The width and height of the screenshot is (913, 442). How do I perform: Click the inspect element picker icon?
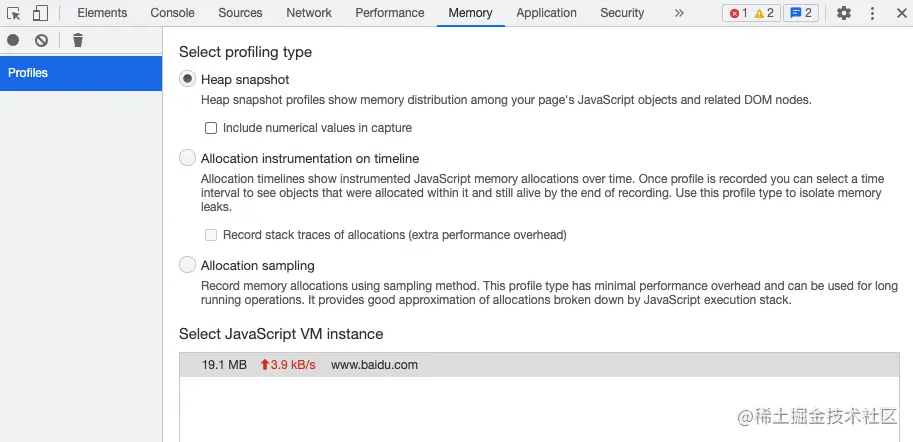point(14,13)
